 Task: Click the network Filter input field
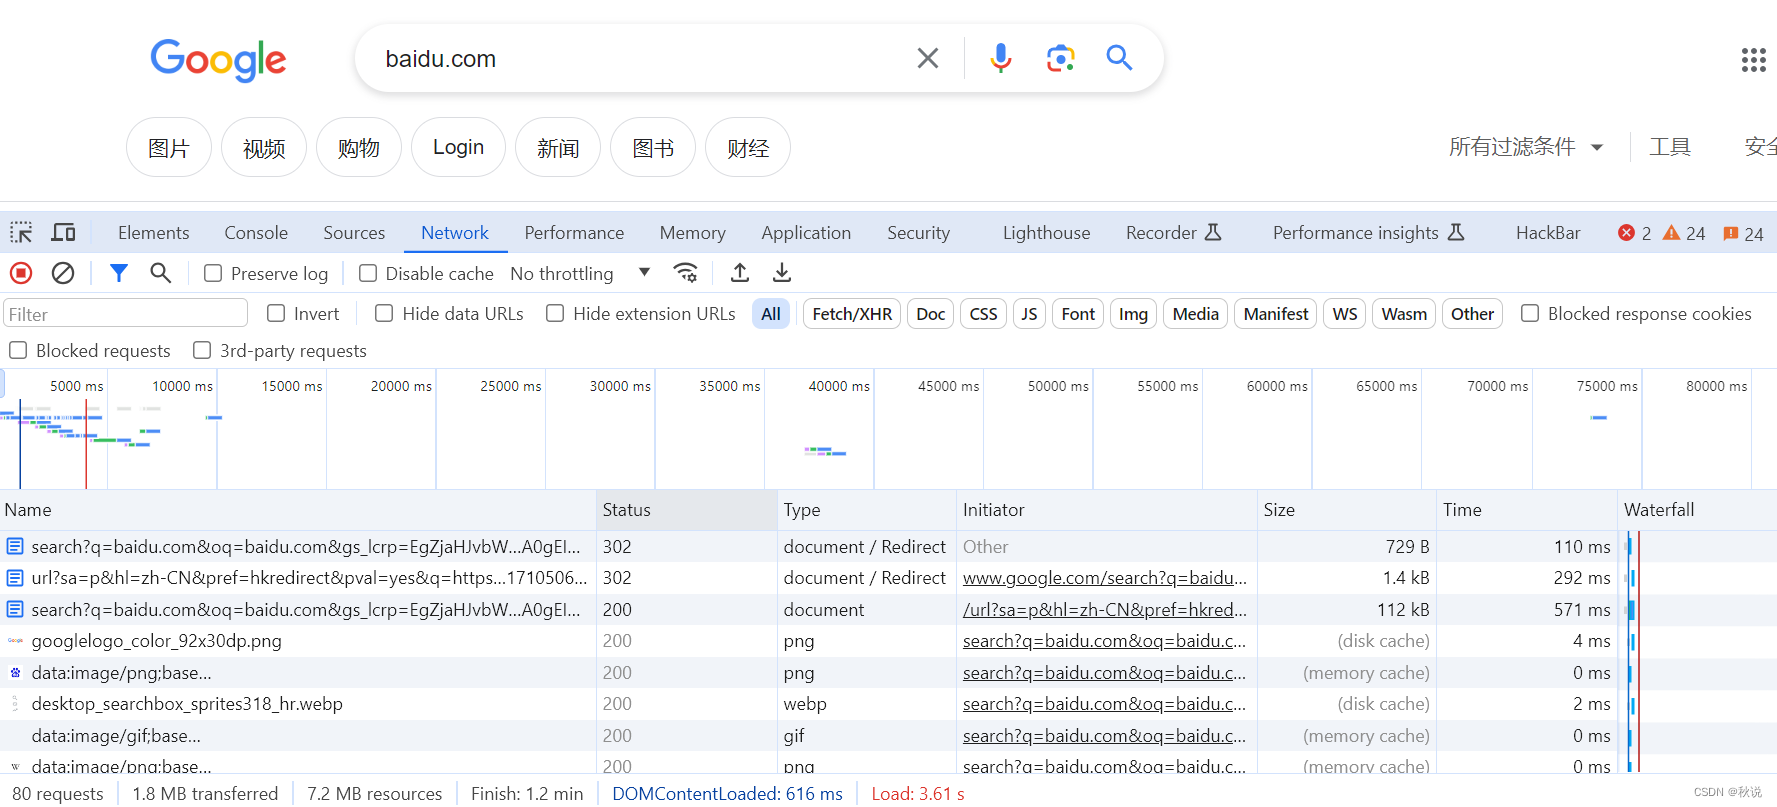pyautogui.click(x=125, y=314)
